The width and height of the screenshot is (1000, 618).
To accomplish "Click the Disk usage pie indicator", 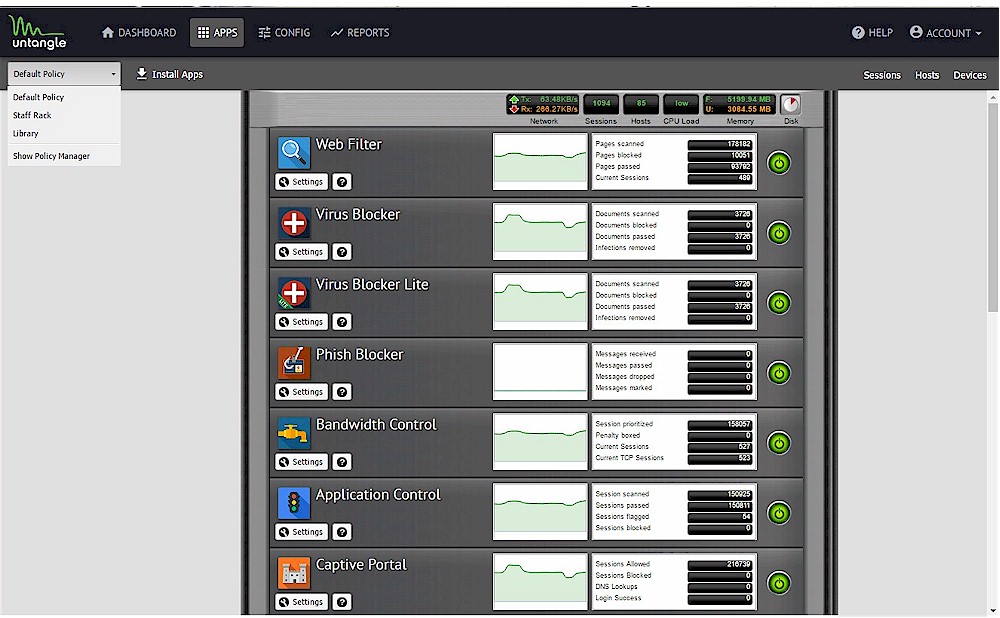I will click(x=790, y=104).
